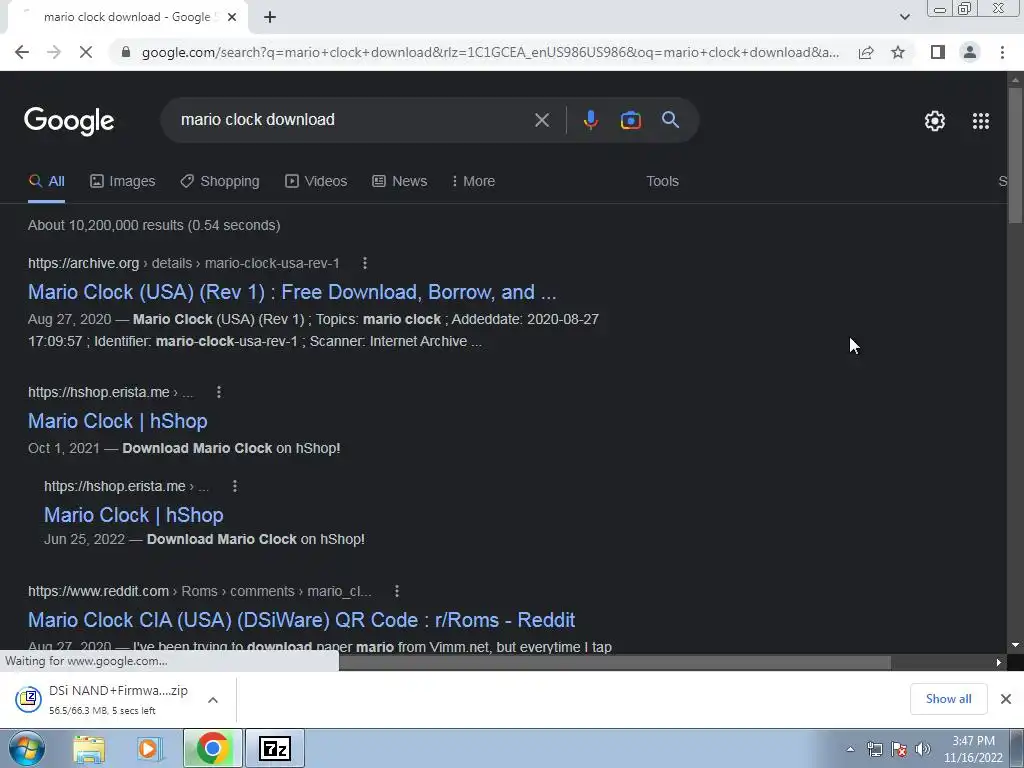
Task: Open the Mario Clock CIA Reddit result
Action: click(x=302, y=620)
